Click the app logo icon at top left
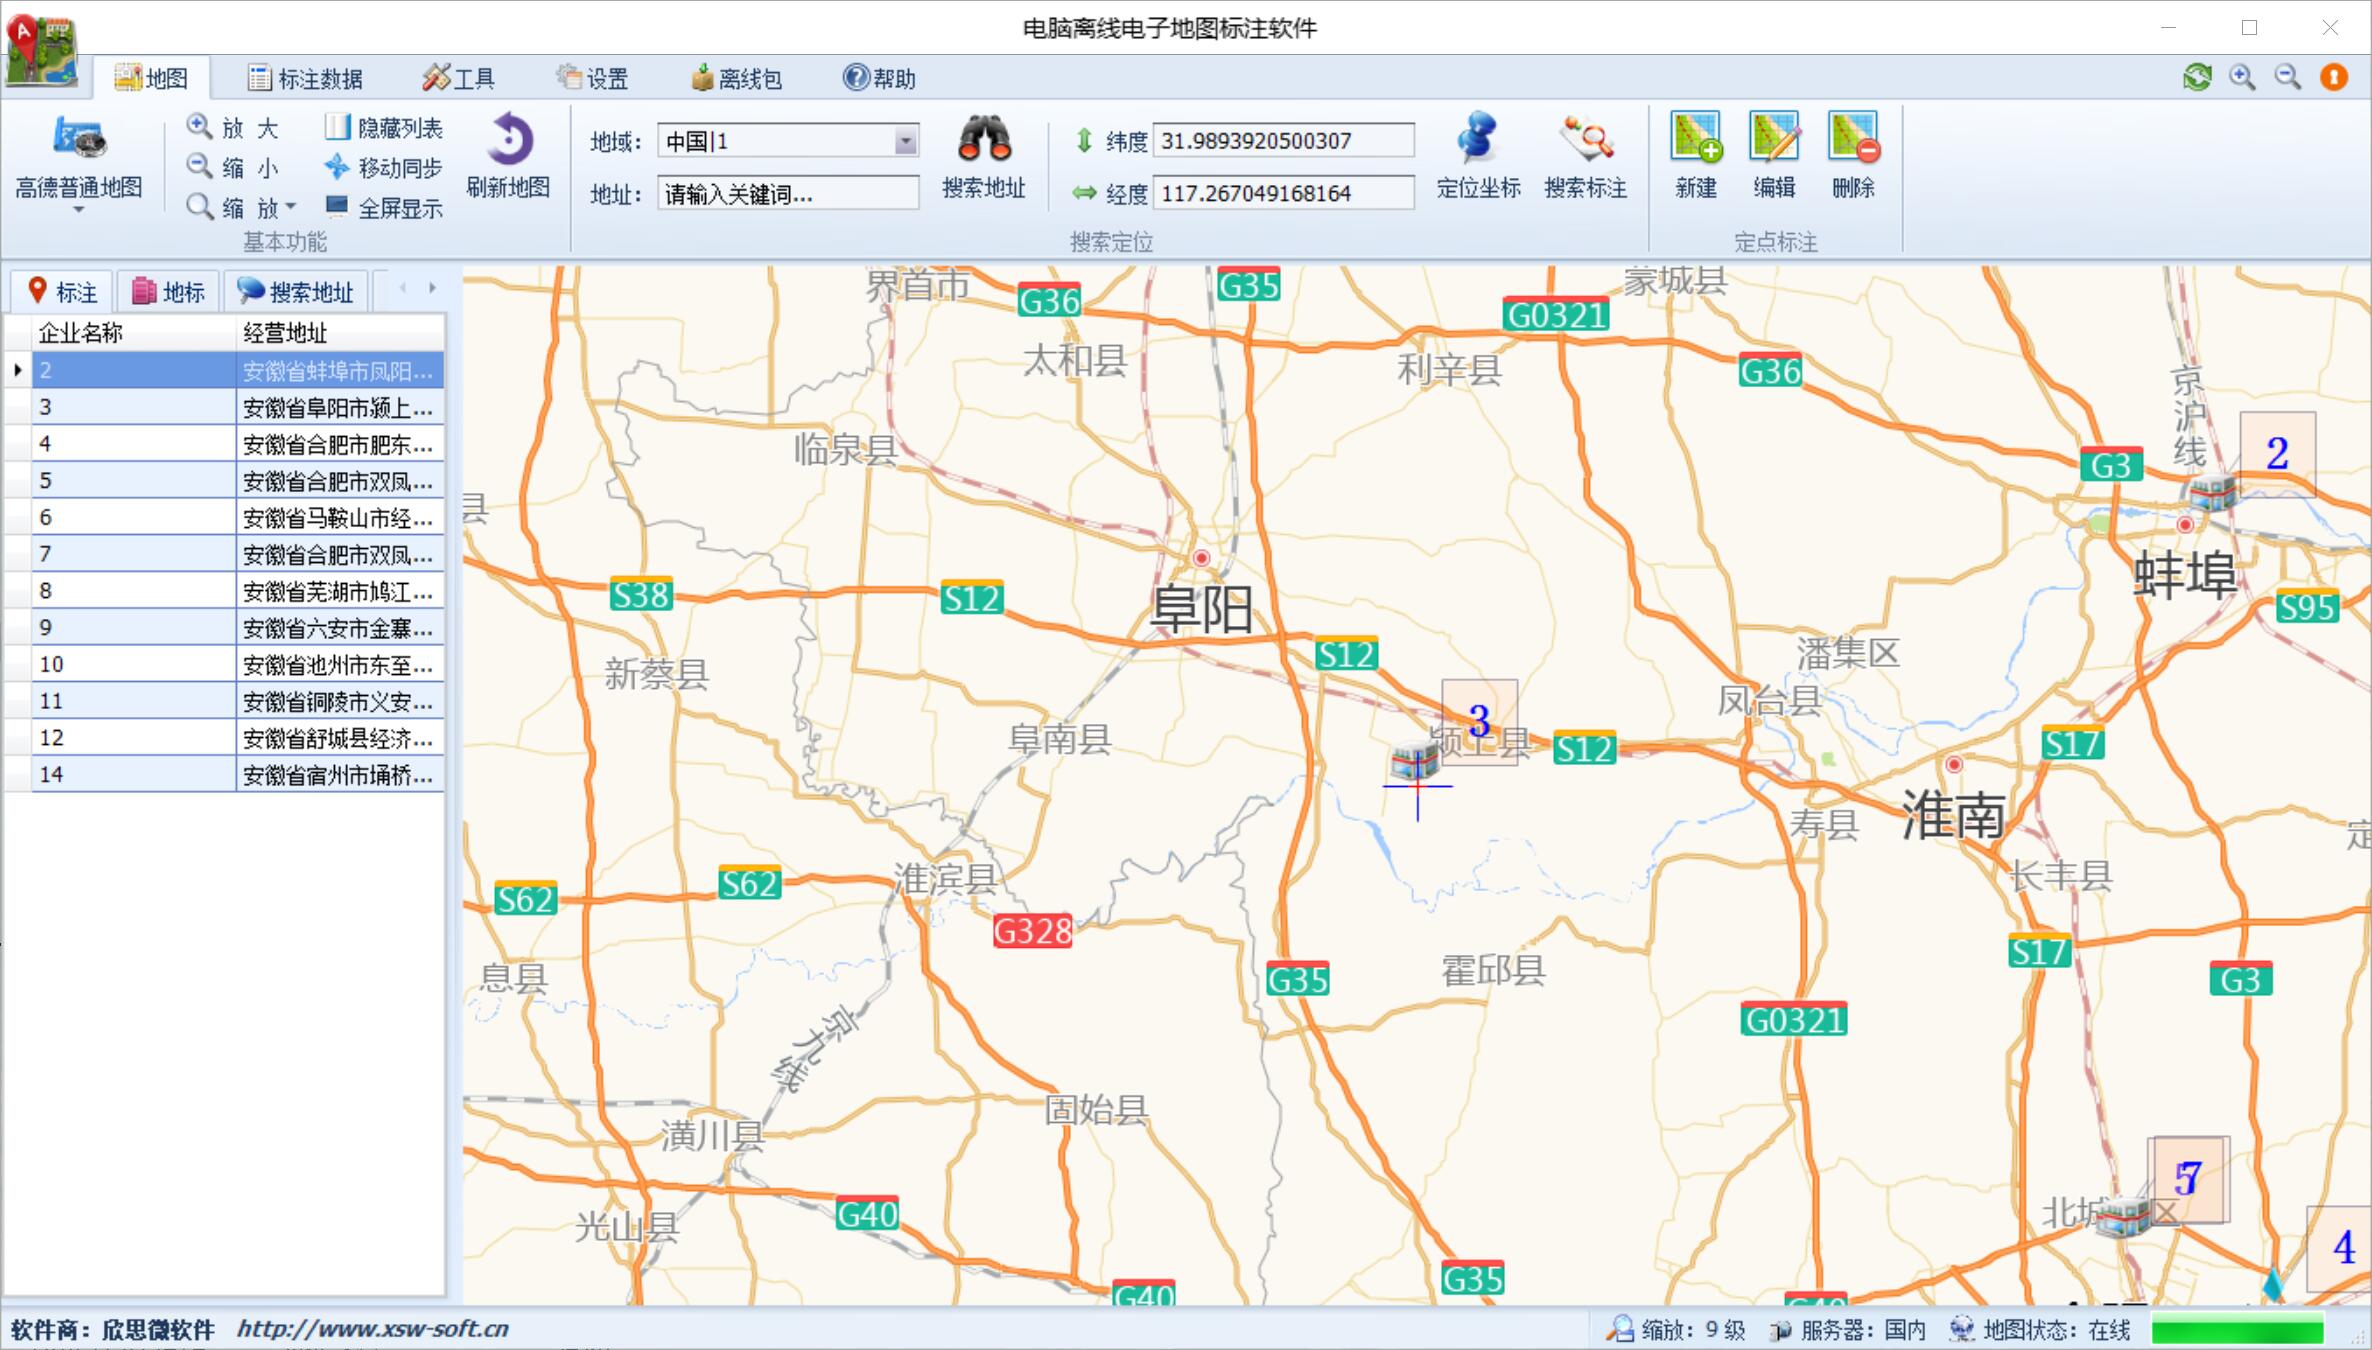The image size is (2372, 1350). [x=41, y=49]
